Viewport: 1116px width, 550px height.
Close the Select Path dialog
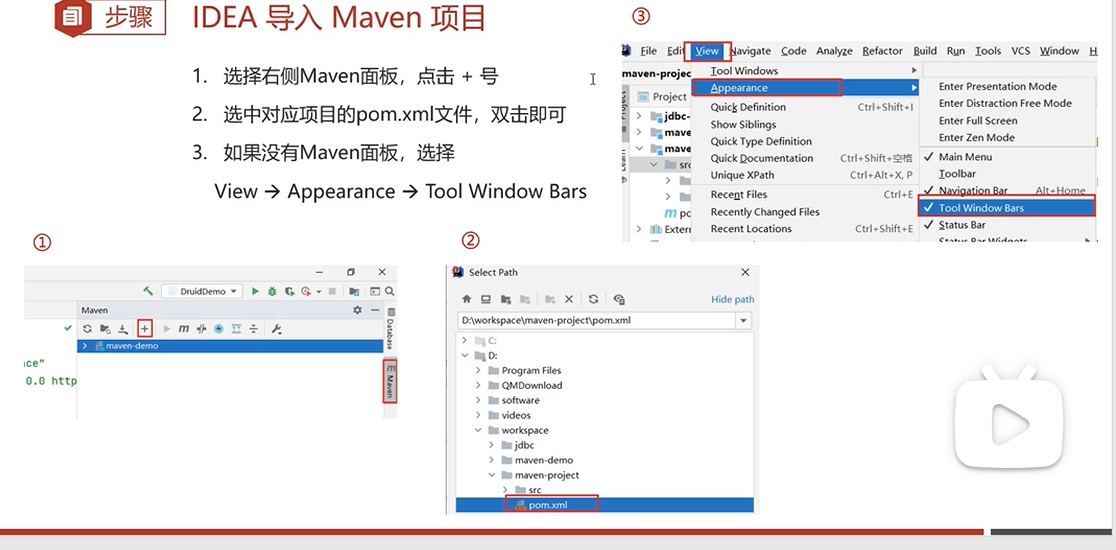click(x=745, y=273)
